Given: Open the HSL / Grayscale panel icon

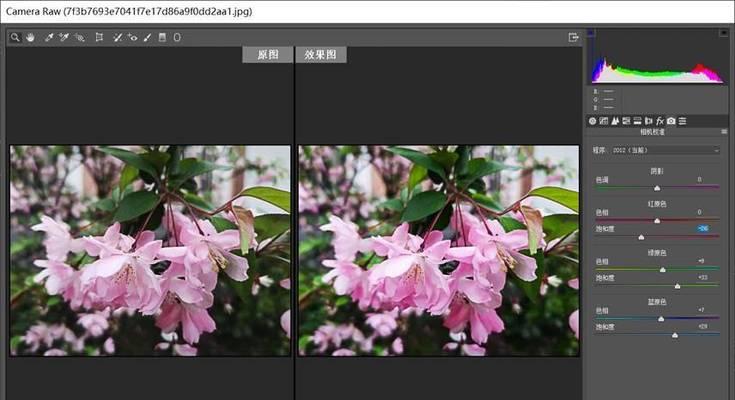Looking at the screenshot, I should point(626,121).
